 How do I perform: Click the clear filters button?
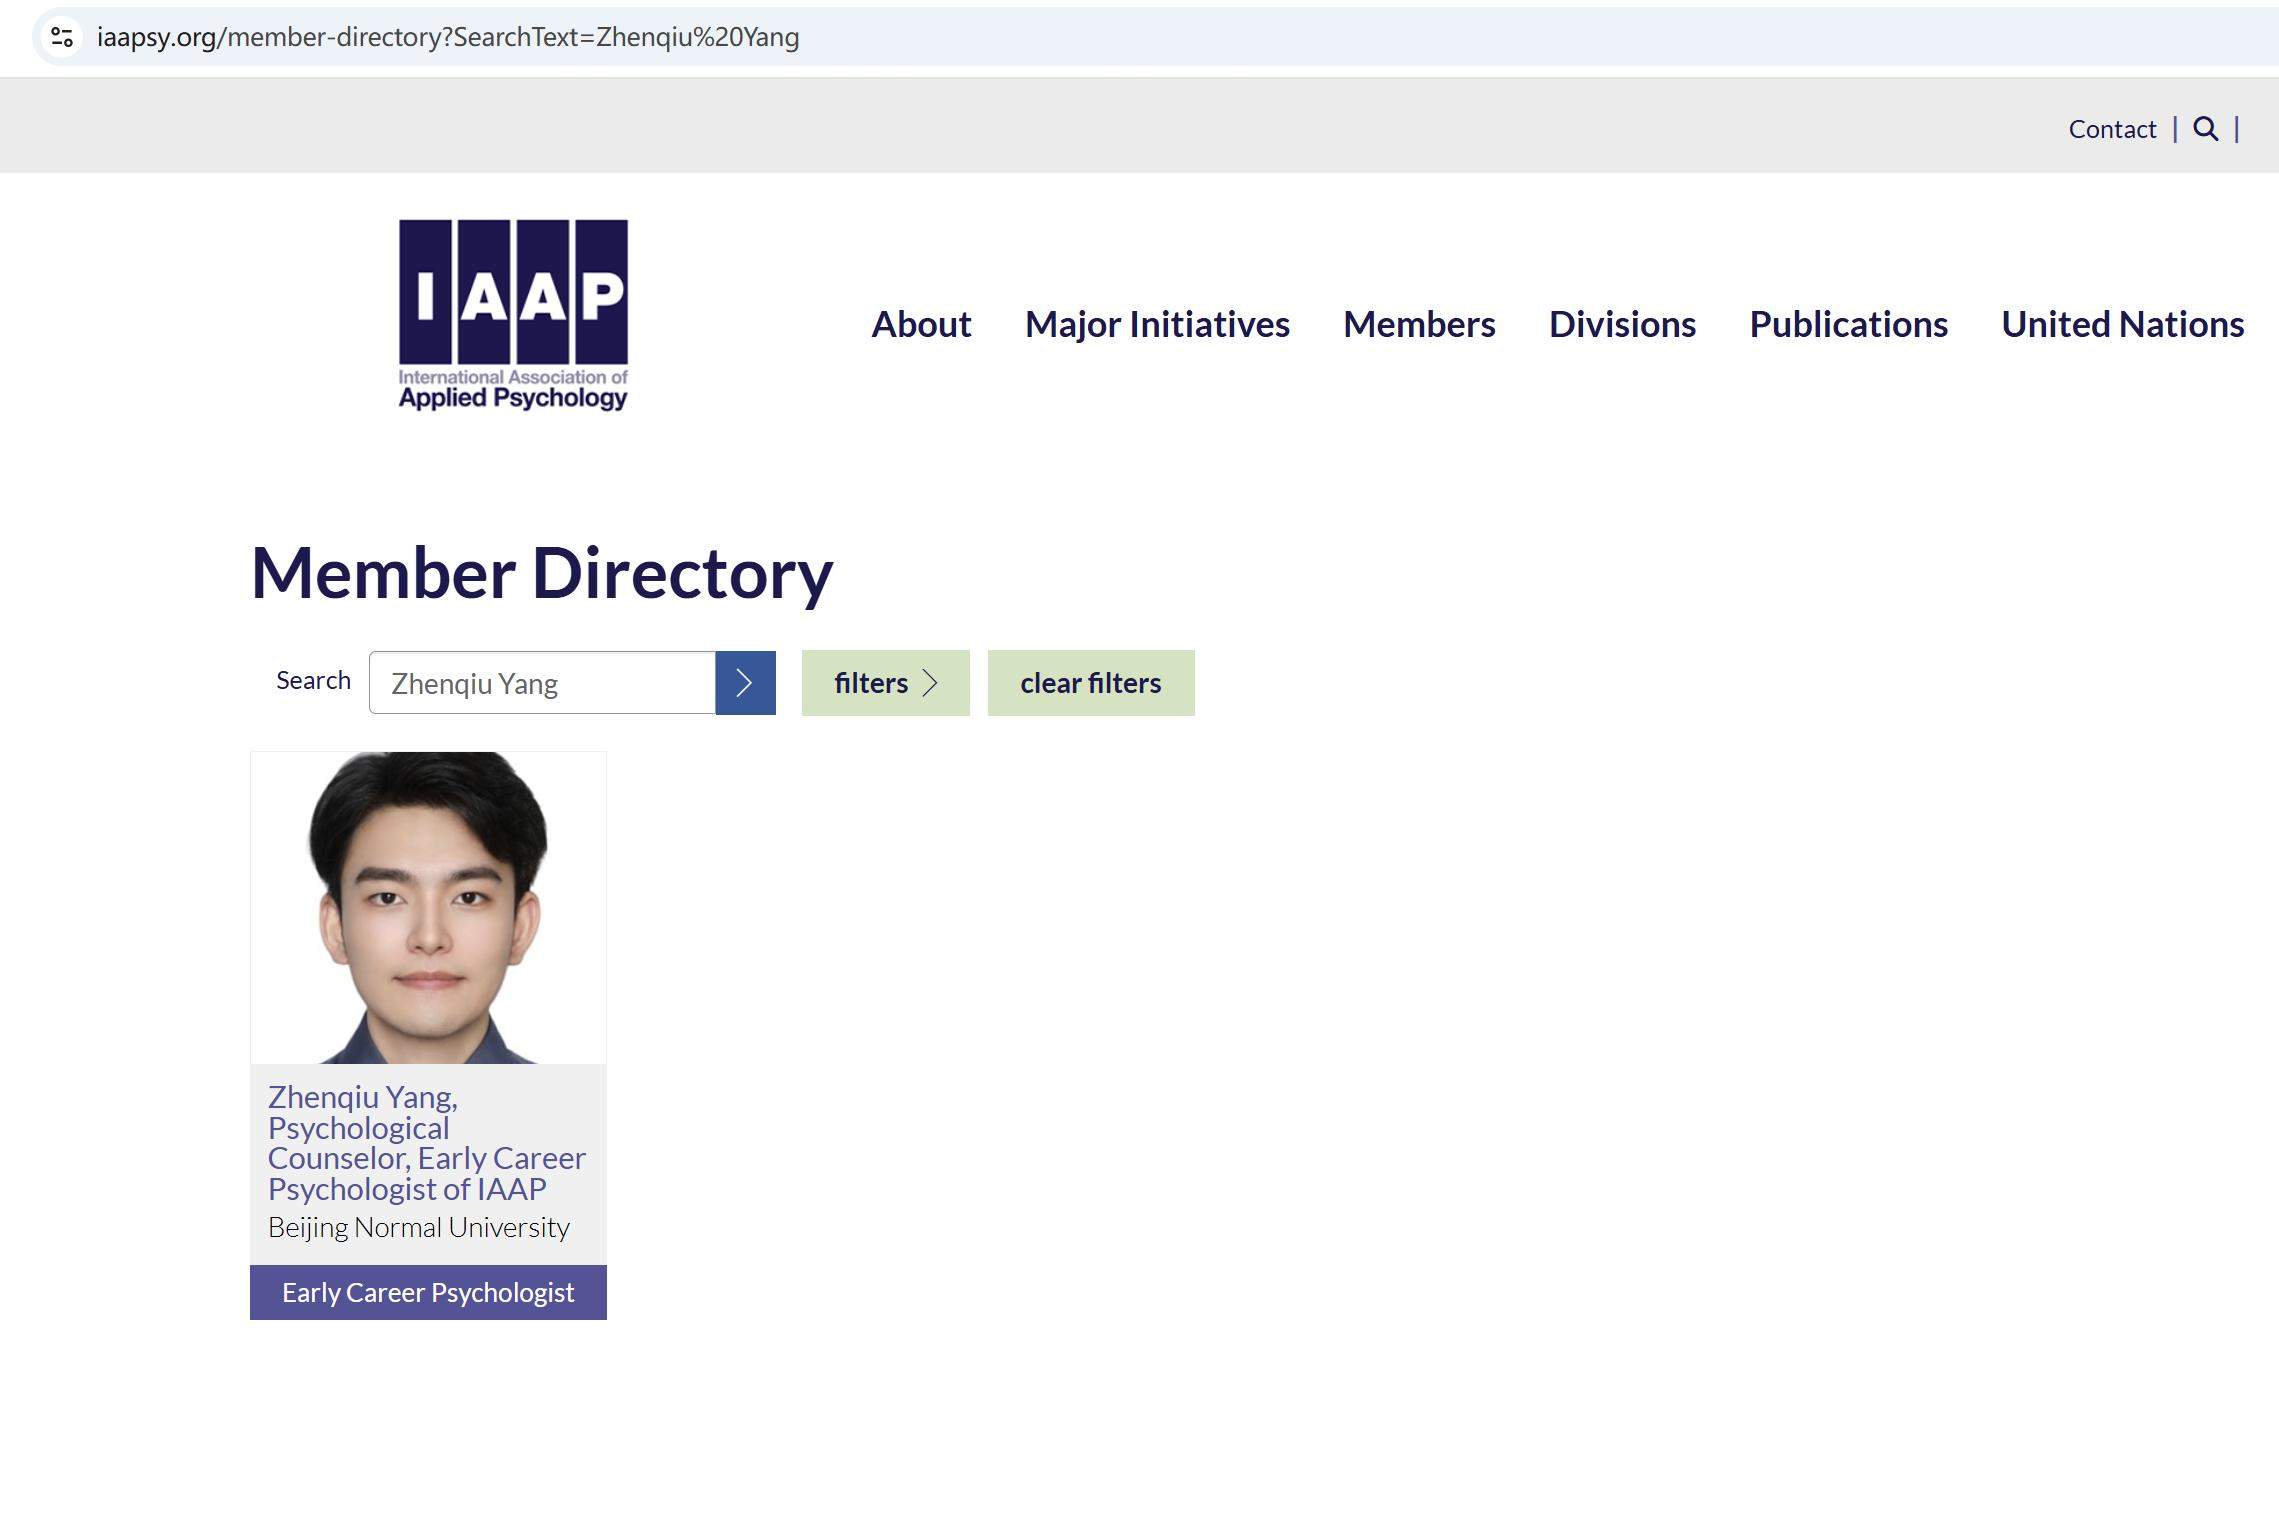1091,683
